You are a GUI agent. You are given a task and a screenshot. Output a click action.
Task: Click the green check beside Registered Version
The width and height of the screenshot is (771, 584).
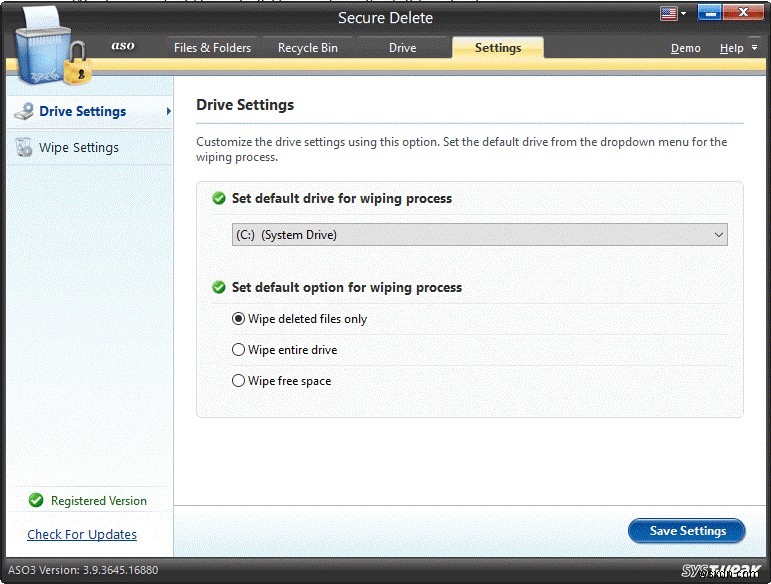36,501
